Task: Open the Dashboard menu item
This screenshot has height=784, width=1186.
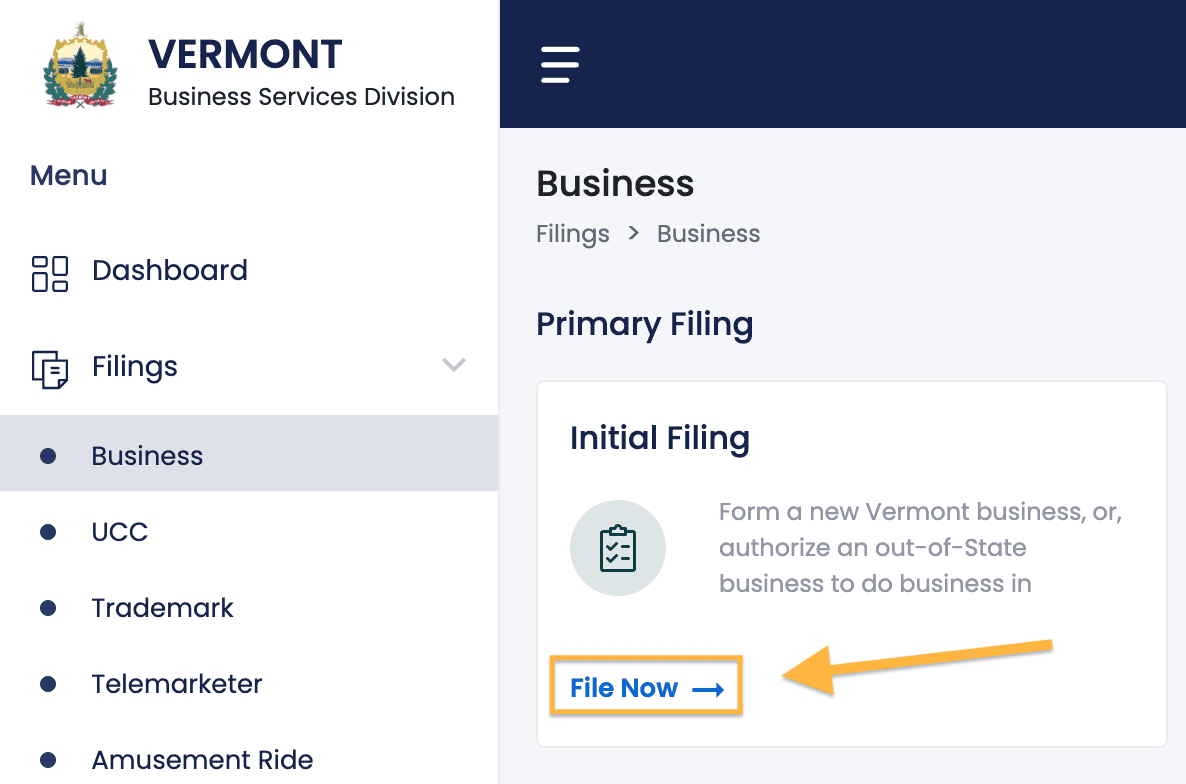Action: pos(170,271)
